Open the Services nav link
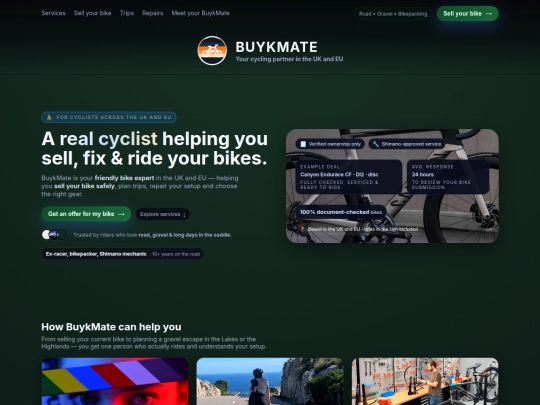Image resolution: width=540 pixels, height=405 pixels. pos(53,13)
